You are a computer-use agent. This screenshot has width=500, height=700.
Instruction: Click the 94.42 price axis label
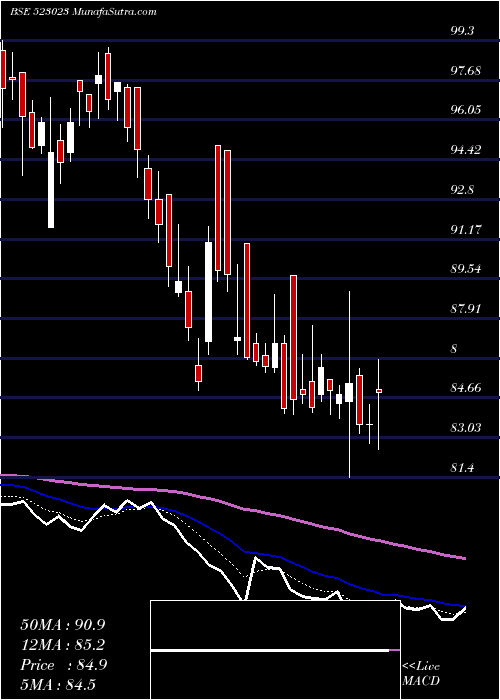pyautogui.click(x=466, y=150)
